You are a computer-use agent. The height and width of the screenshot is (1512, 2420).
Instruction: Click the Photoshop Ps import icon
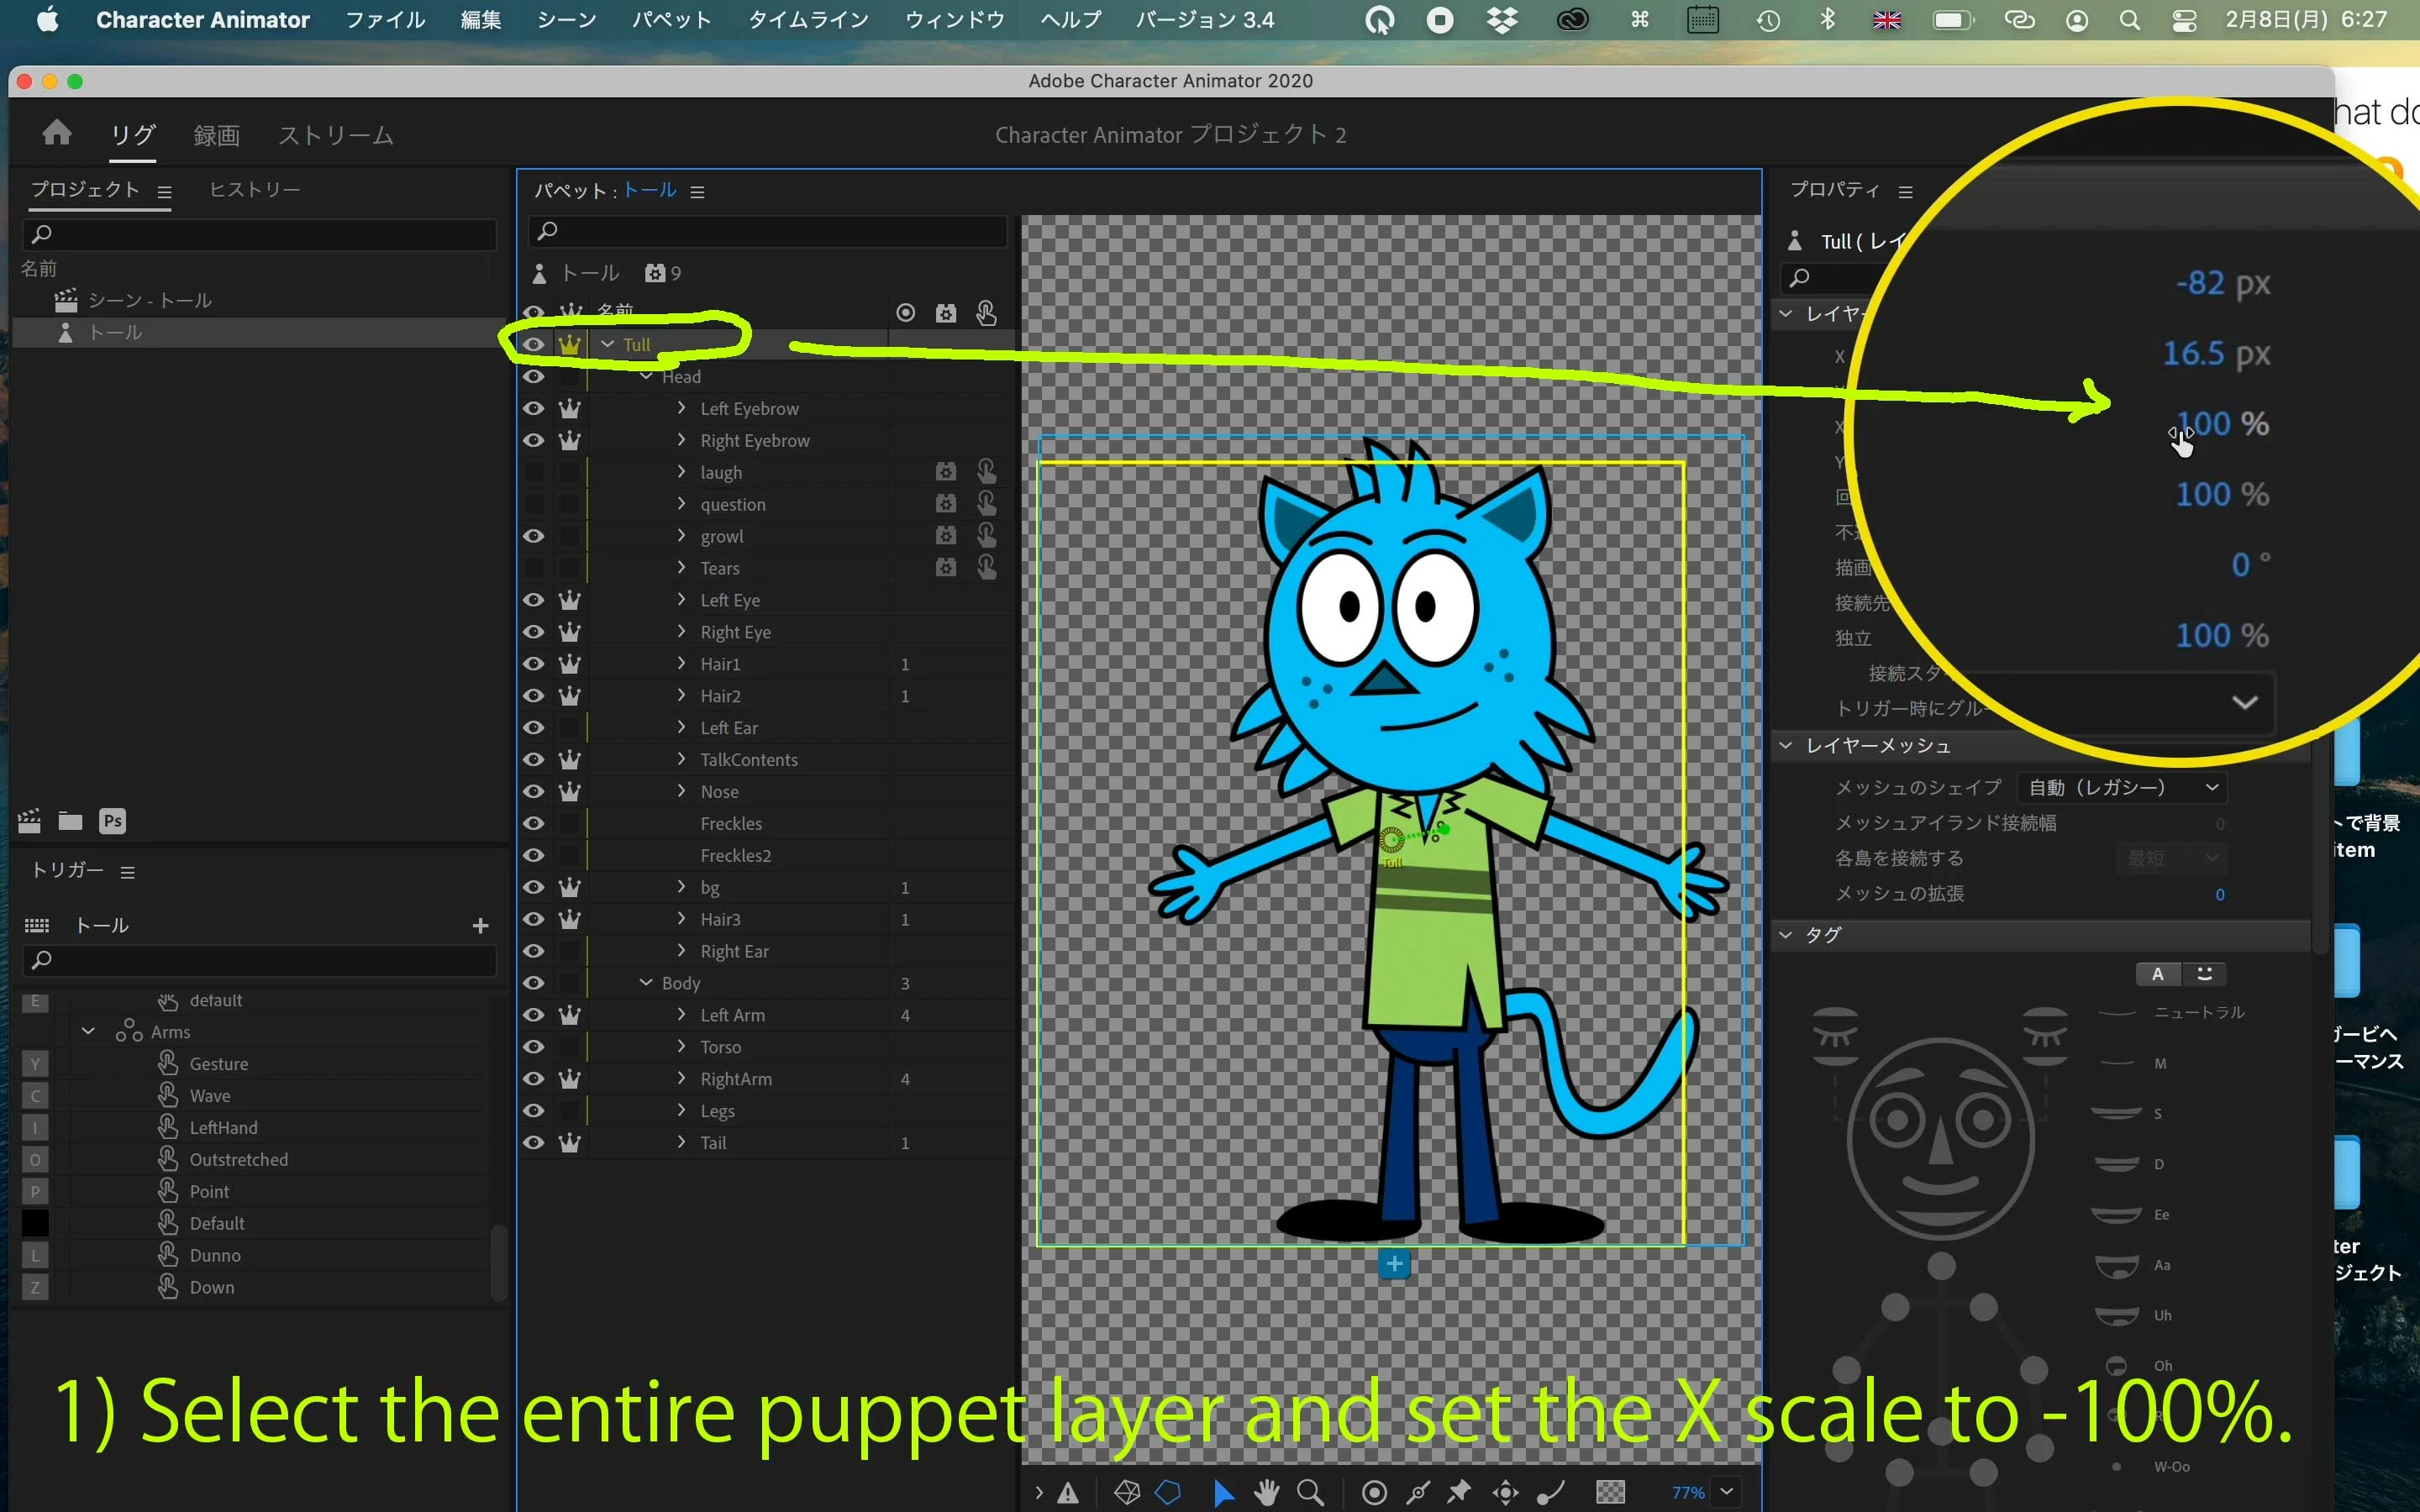(x=112, y=821)
